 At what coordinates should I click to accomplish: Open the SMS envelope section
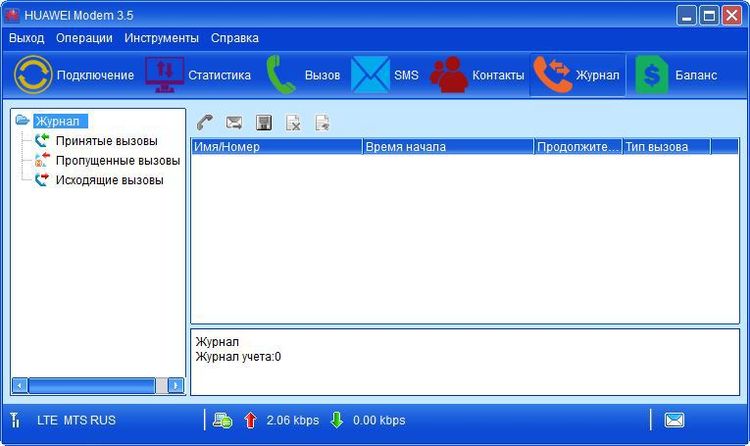385,75
